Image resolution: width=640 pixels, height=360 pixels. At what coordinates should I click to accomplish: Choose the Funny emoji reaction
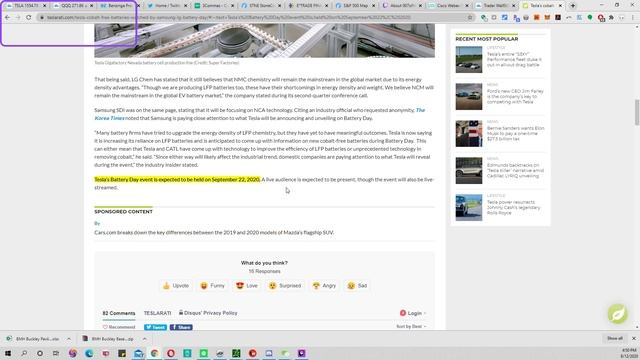[212, 286]
